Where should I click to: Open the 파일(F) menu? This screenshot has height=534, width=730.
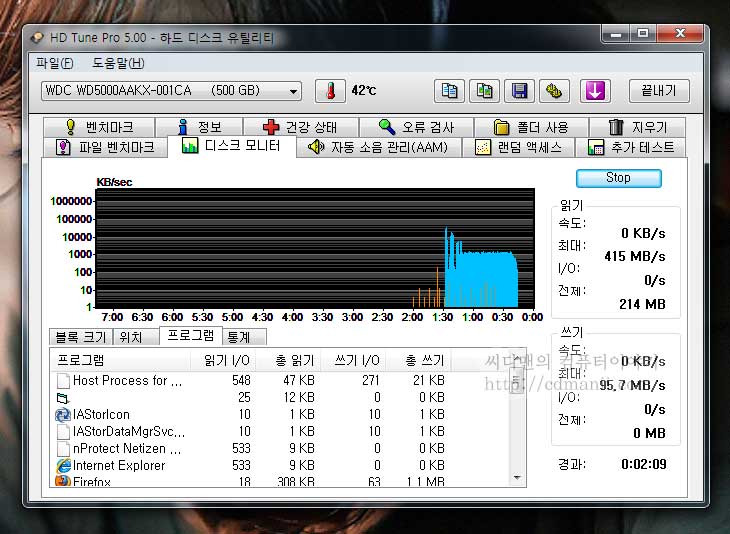pyautogui.click(x=54, y=63)
